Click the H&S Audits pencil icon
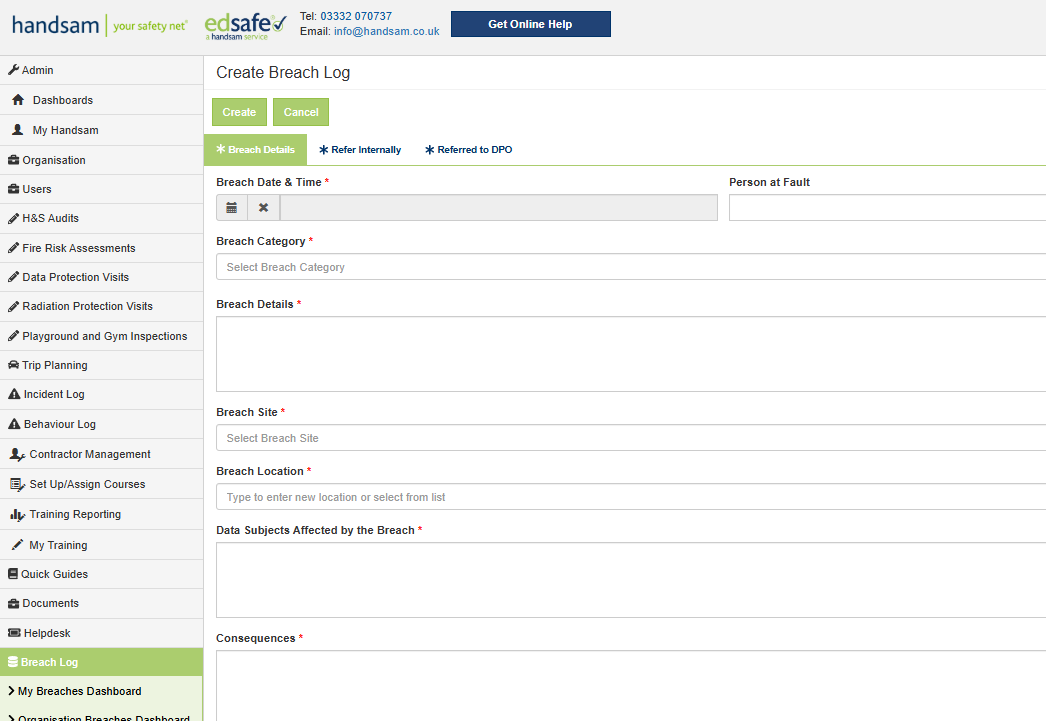This screenshot has width=1046, height=721. (x=13, y=218)
